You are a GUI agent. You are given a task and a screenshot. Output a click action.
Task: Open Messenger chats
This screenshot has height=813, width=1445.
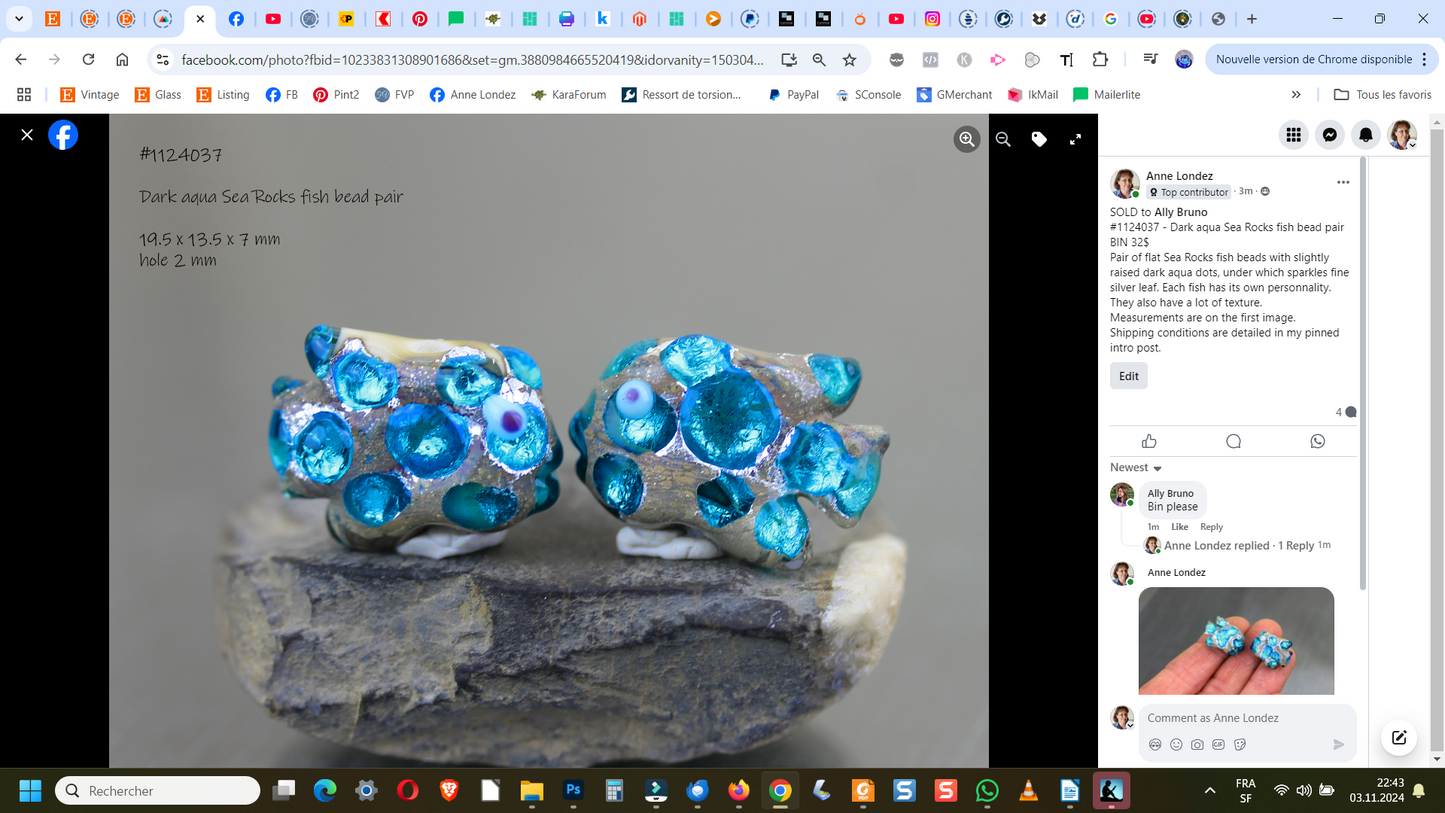pos(1330,135)
